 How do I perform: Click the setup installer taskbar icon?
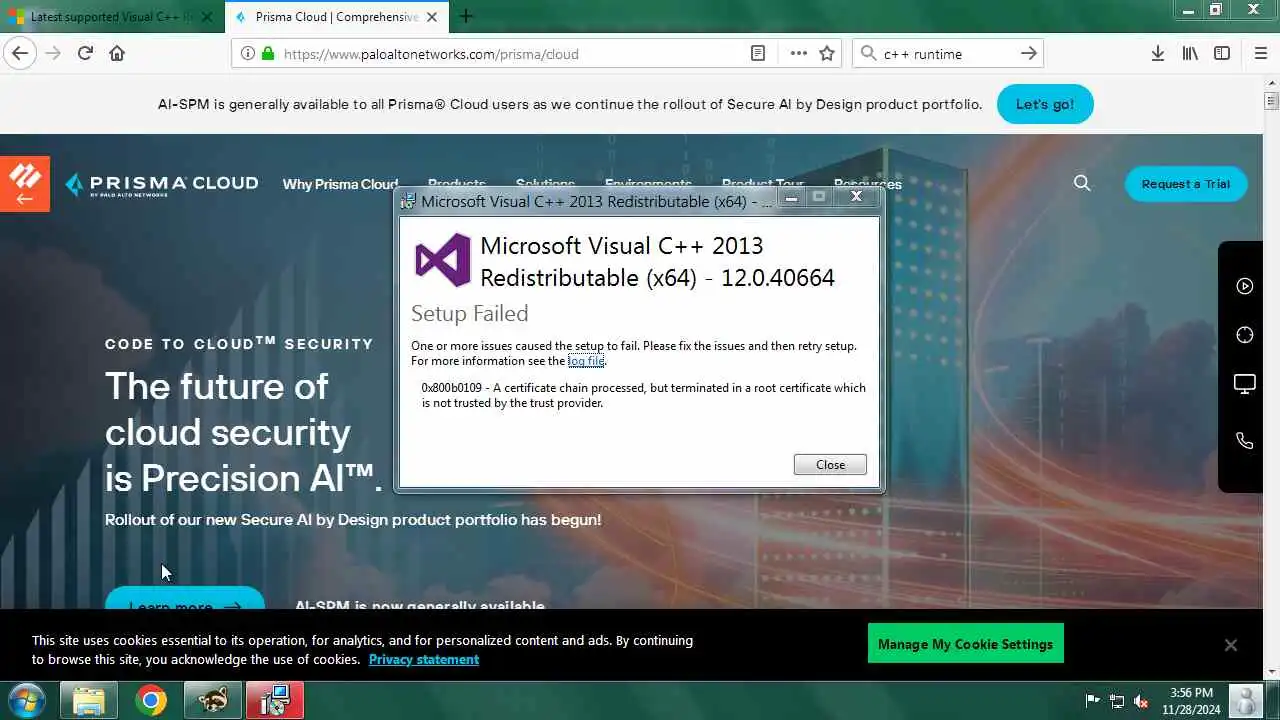[x=275, y=701]
